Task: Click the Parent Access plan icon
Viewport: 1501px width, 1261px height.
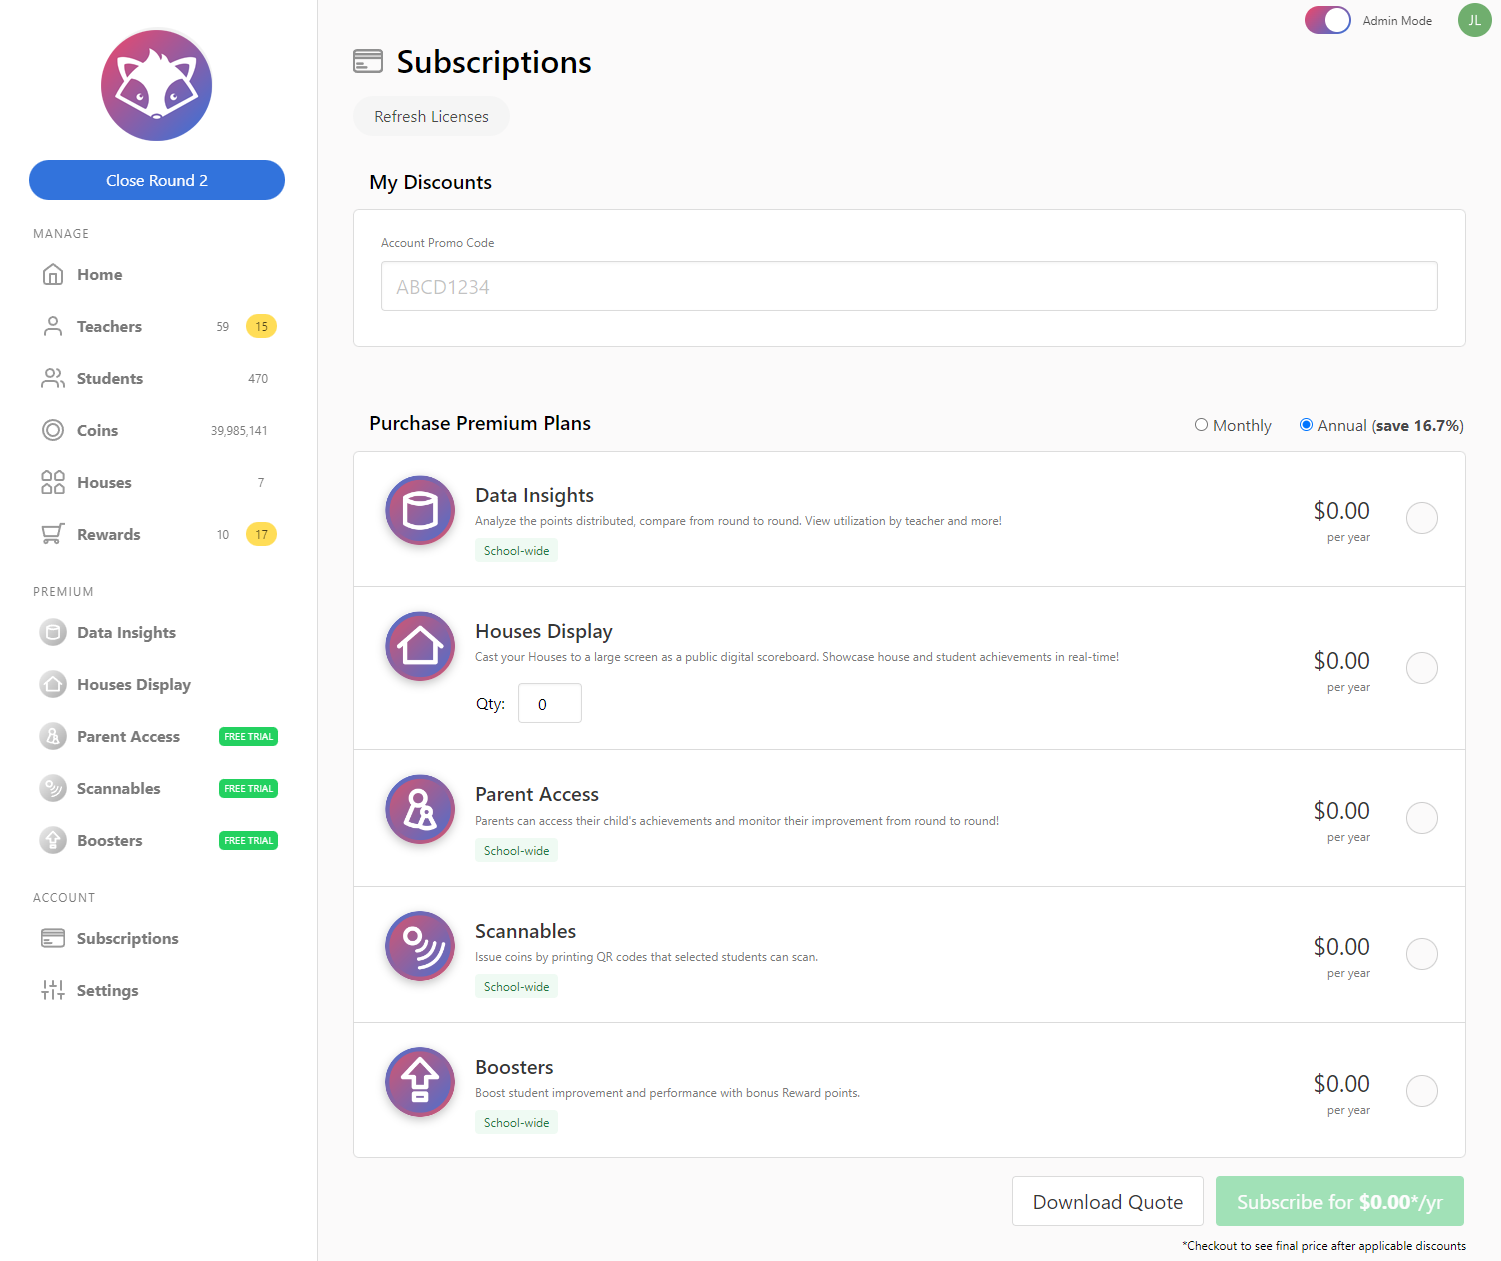Action: click(420, 810)
